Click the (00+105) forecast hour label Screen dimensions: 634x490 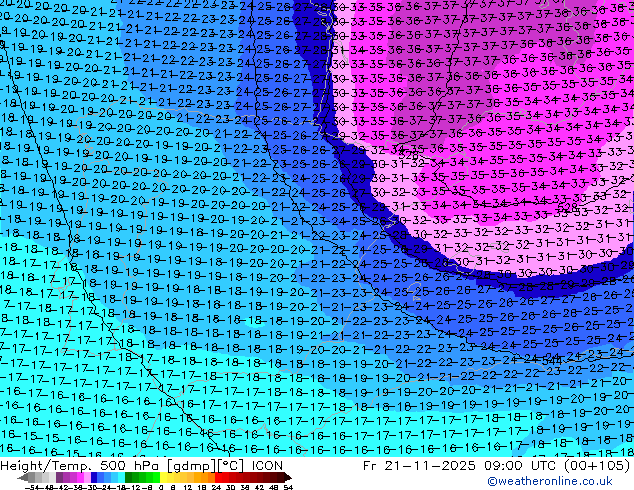597,466
